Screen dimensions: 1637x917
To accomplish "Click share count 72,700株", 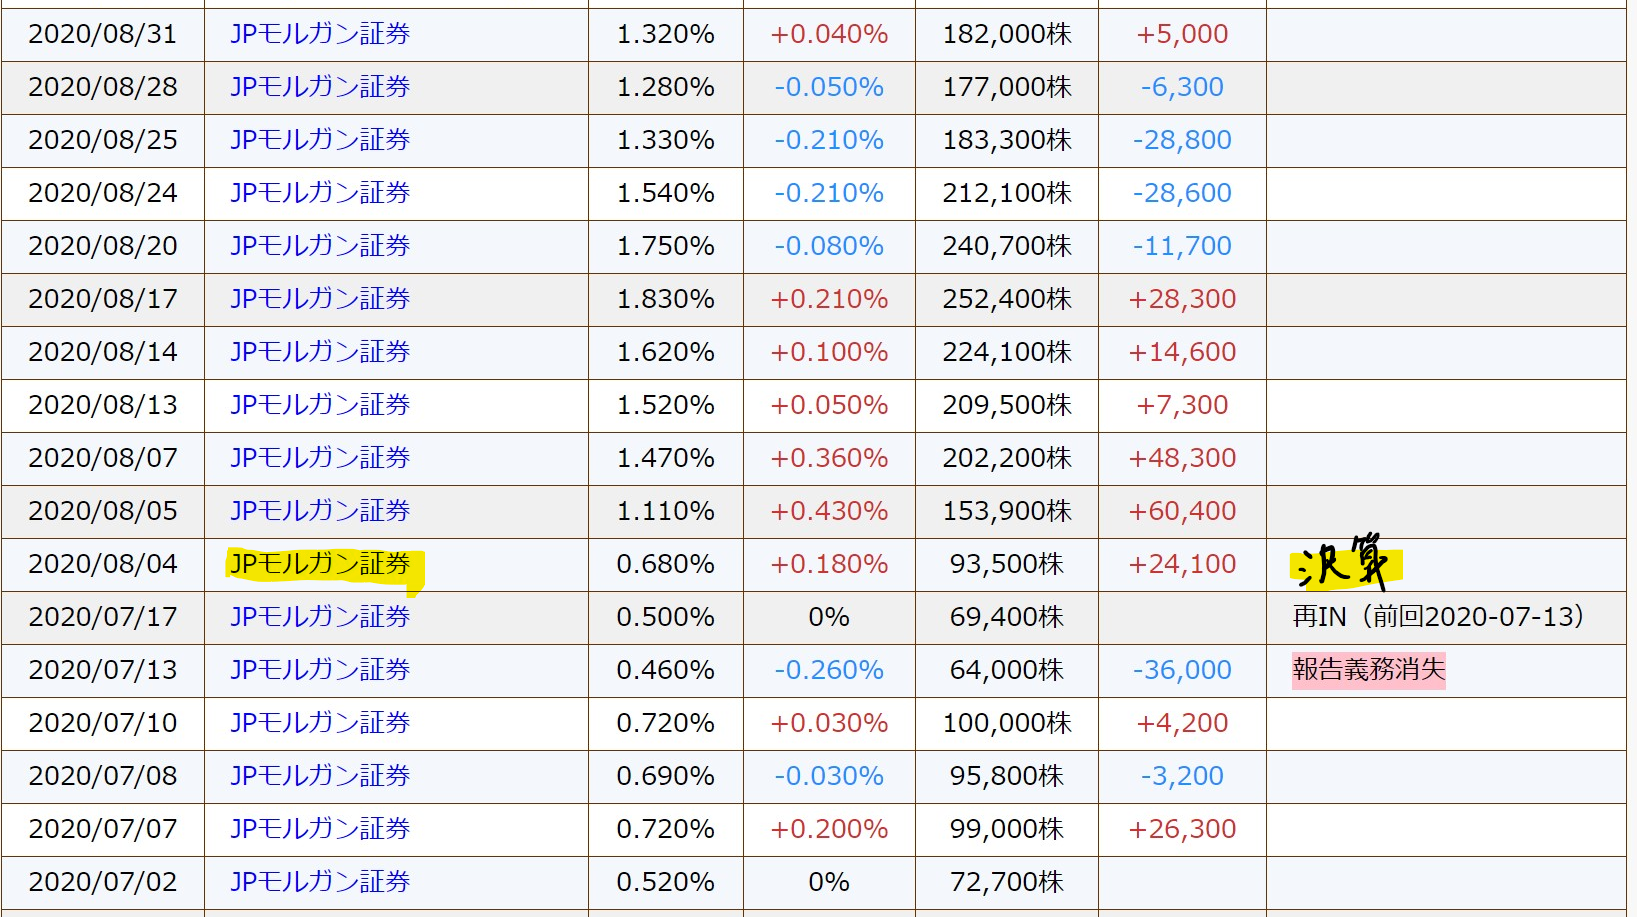I will (x=1007, y=882).
